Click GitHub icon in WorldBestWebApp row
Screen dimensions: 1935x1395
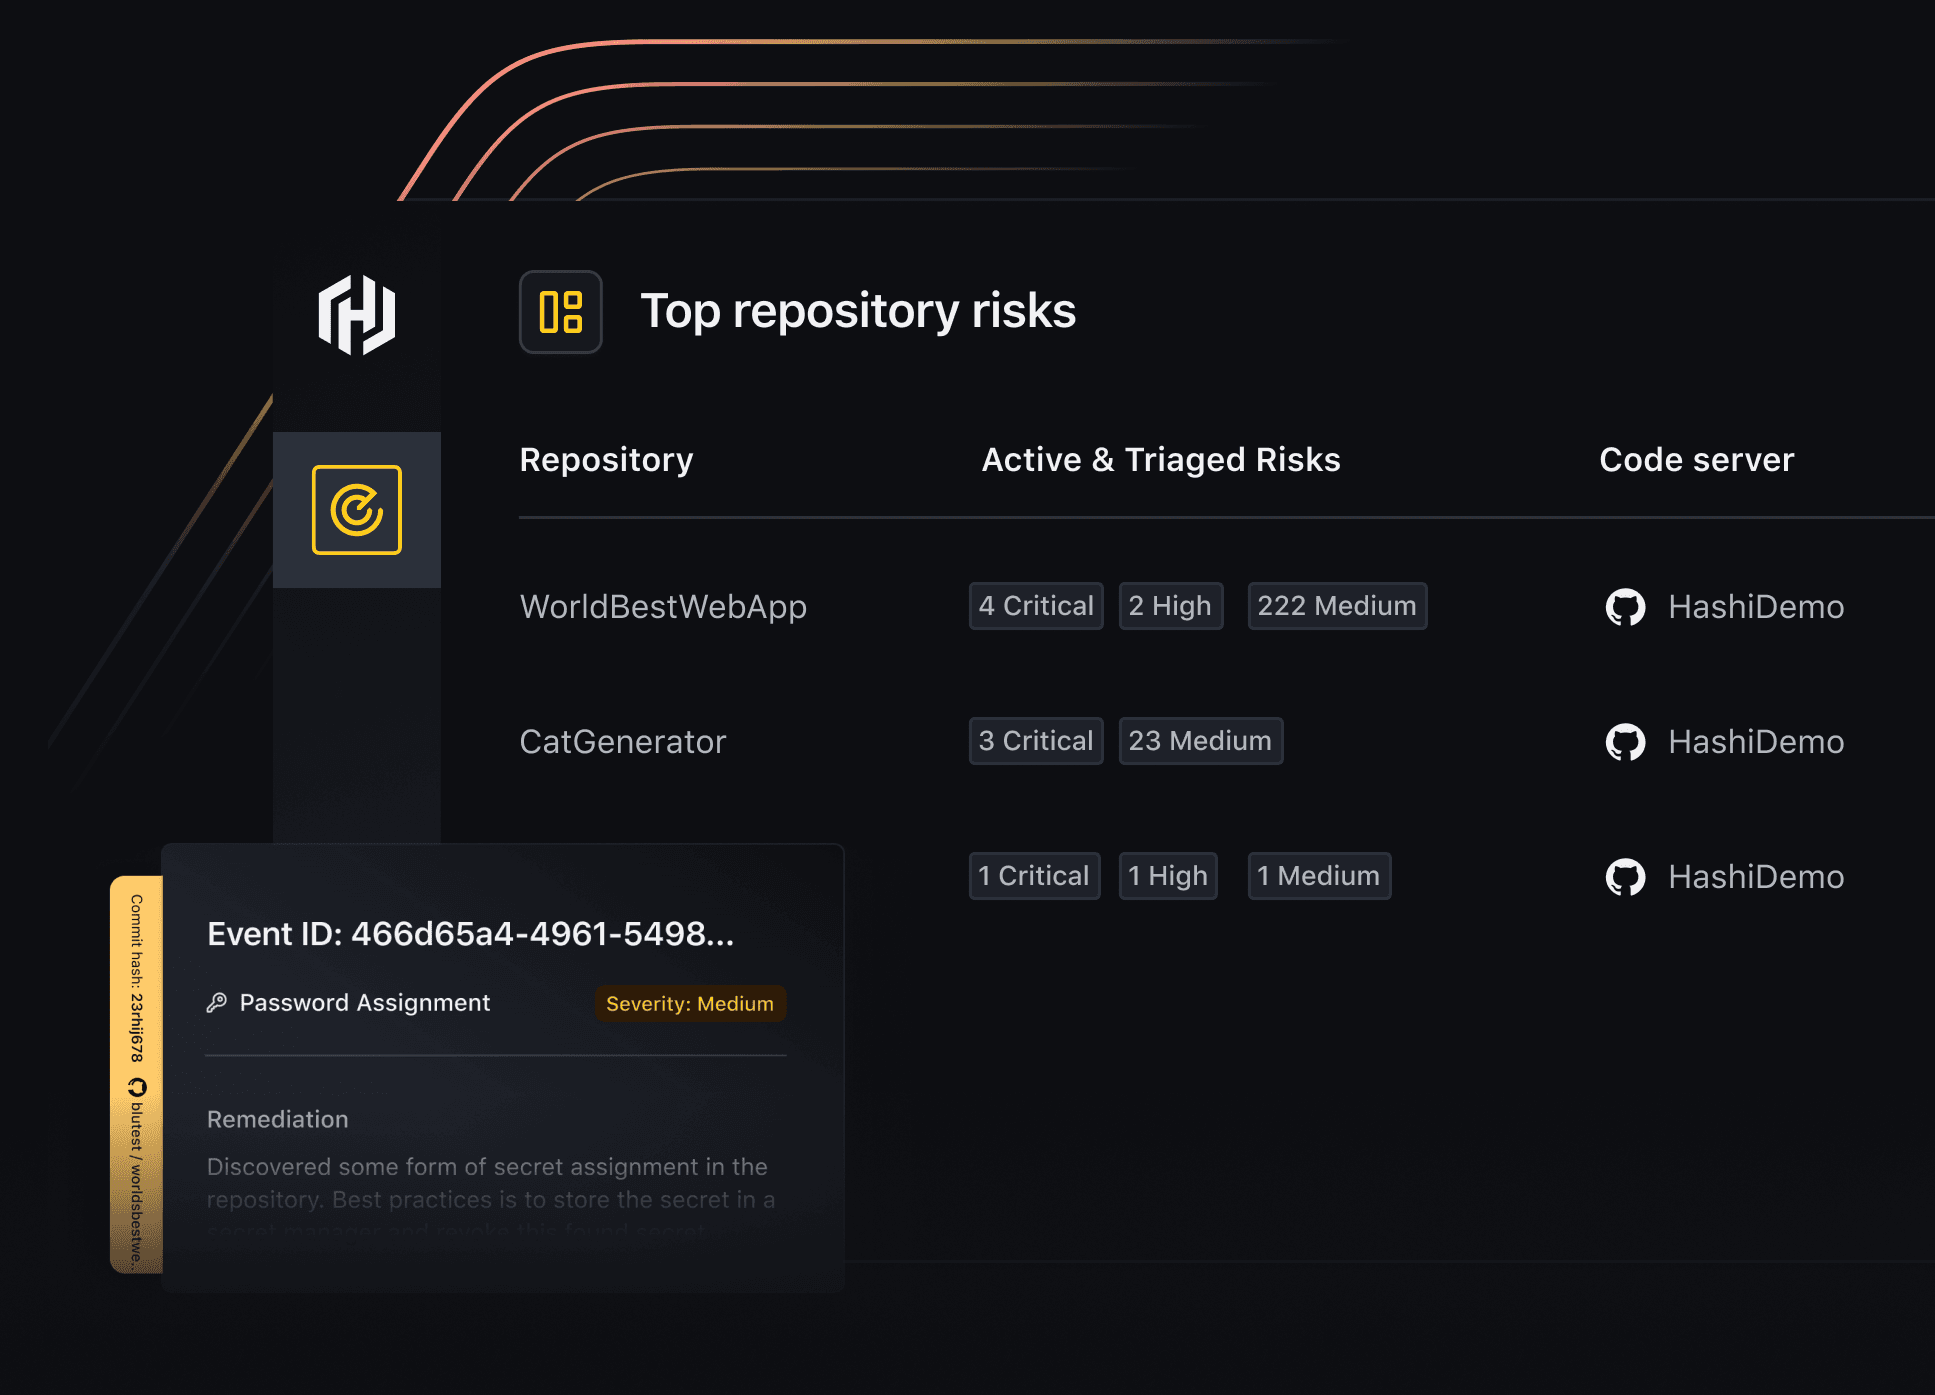click(1625, 607)
